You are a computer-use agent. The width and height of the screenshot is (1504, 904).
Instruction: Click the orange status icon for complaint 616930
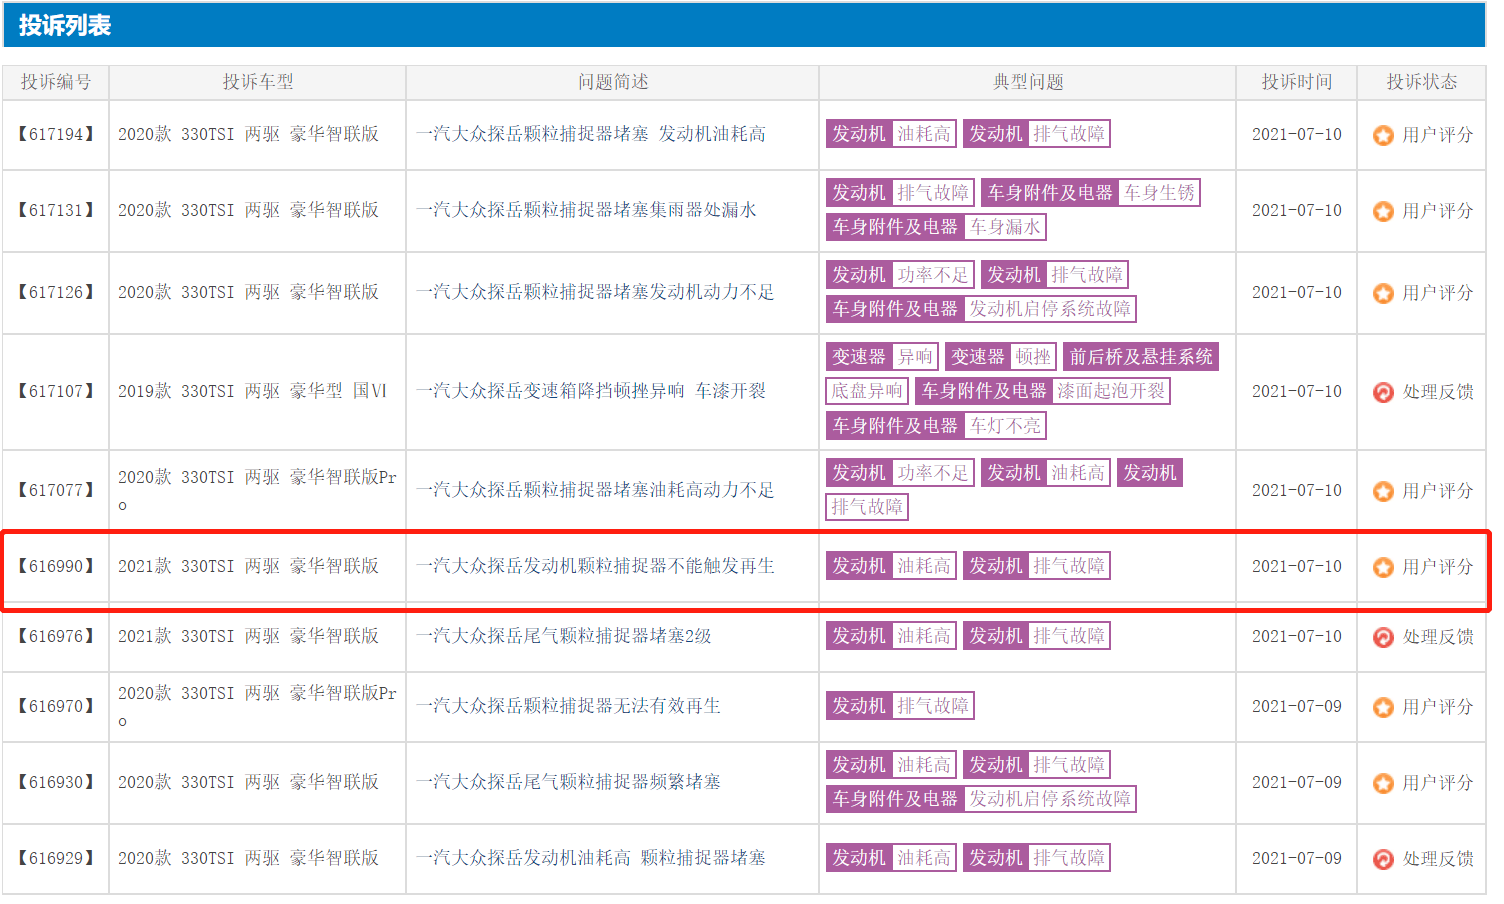(1383, 783)
